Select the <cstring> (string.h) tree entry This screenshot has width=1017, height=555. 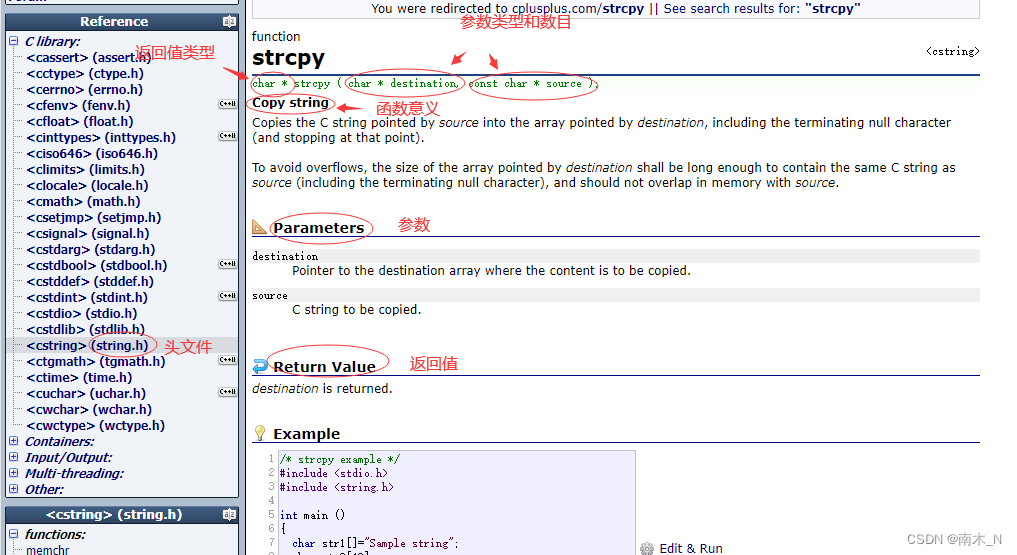click(x=88, y=346)
